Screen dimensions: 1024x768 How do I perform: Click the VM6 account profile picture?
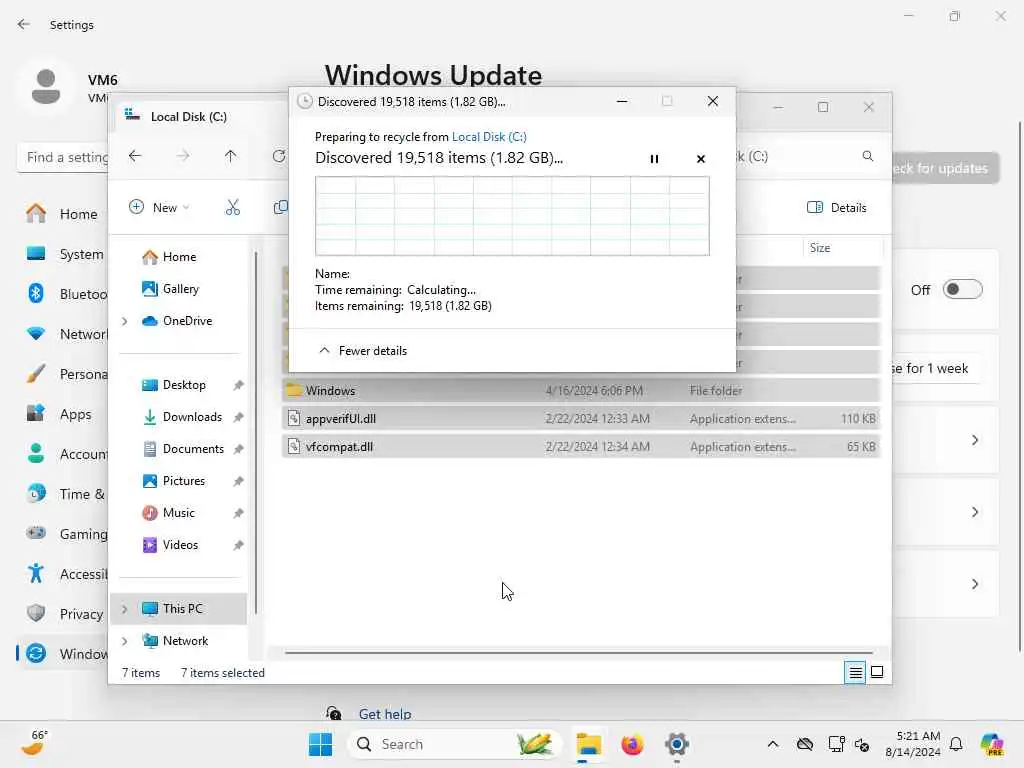(46, 87)
